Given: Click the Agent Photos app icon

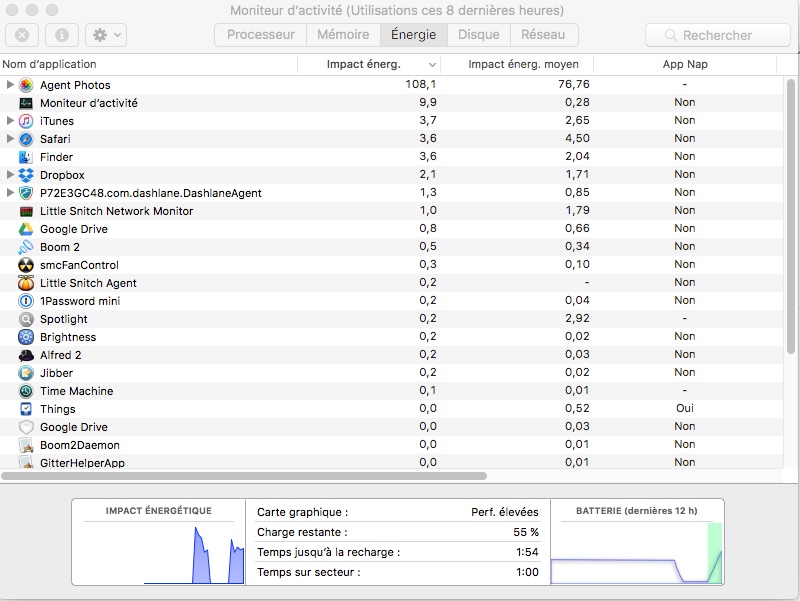Looking at the screenshot, I should [x=26, y=85].
